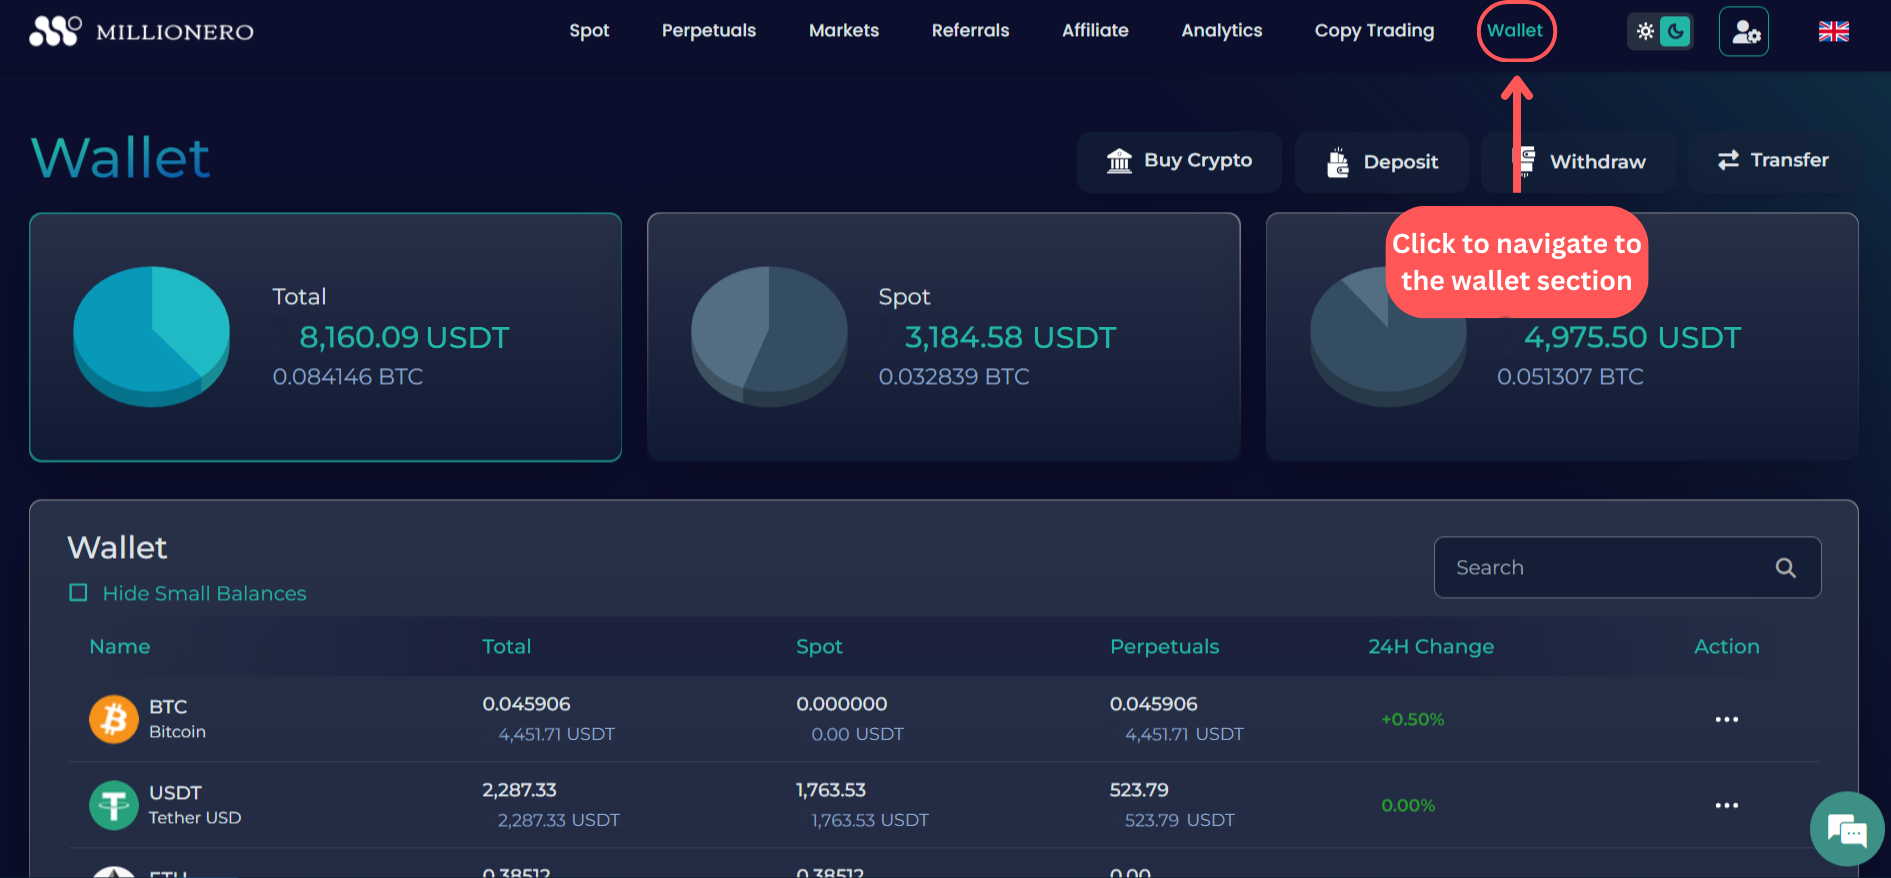Switch to light mode sun icon

[x=1645, y=32]
